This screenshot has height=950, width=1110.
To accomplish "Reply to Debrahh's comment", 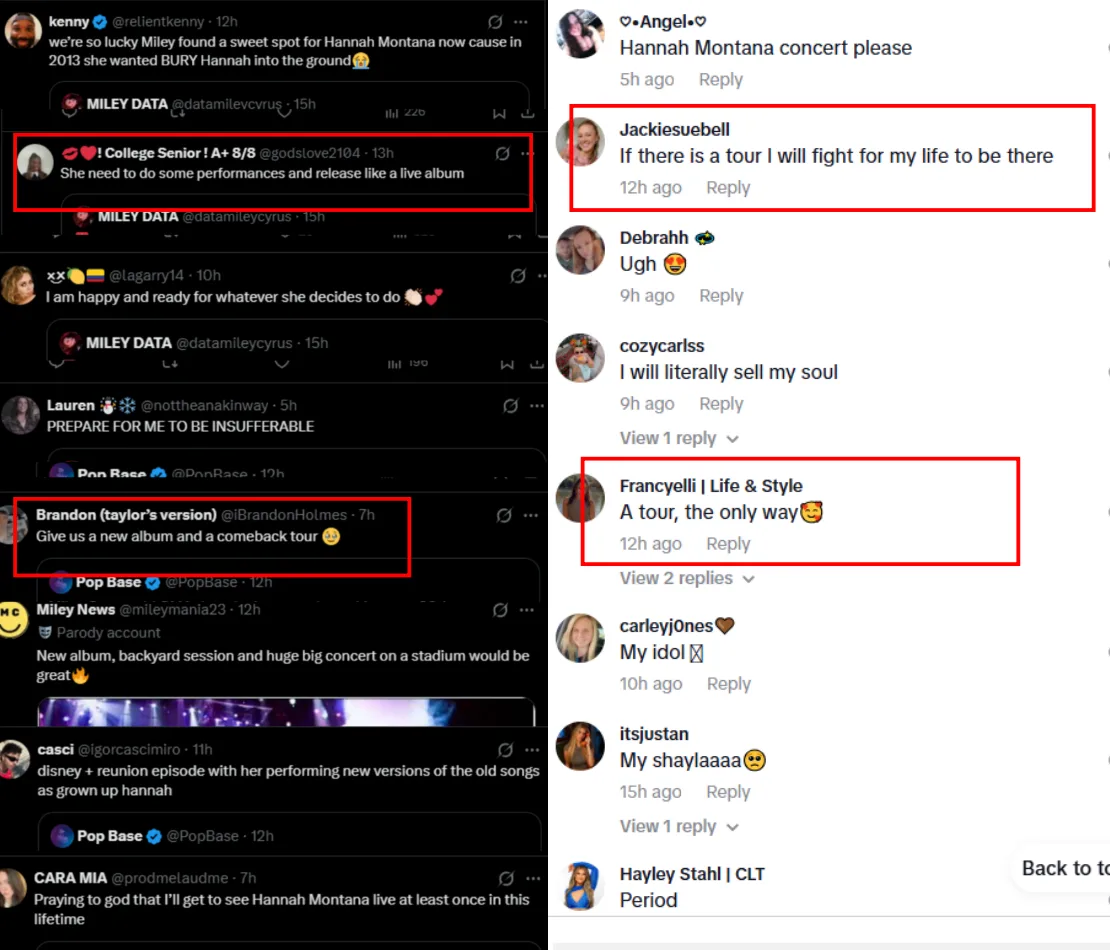I will point(721,296).
